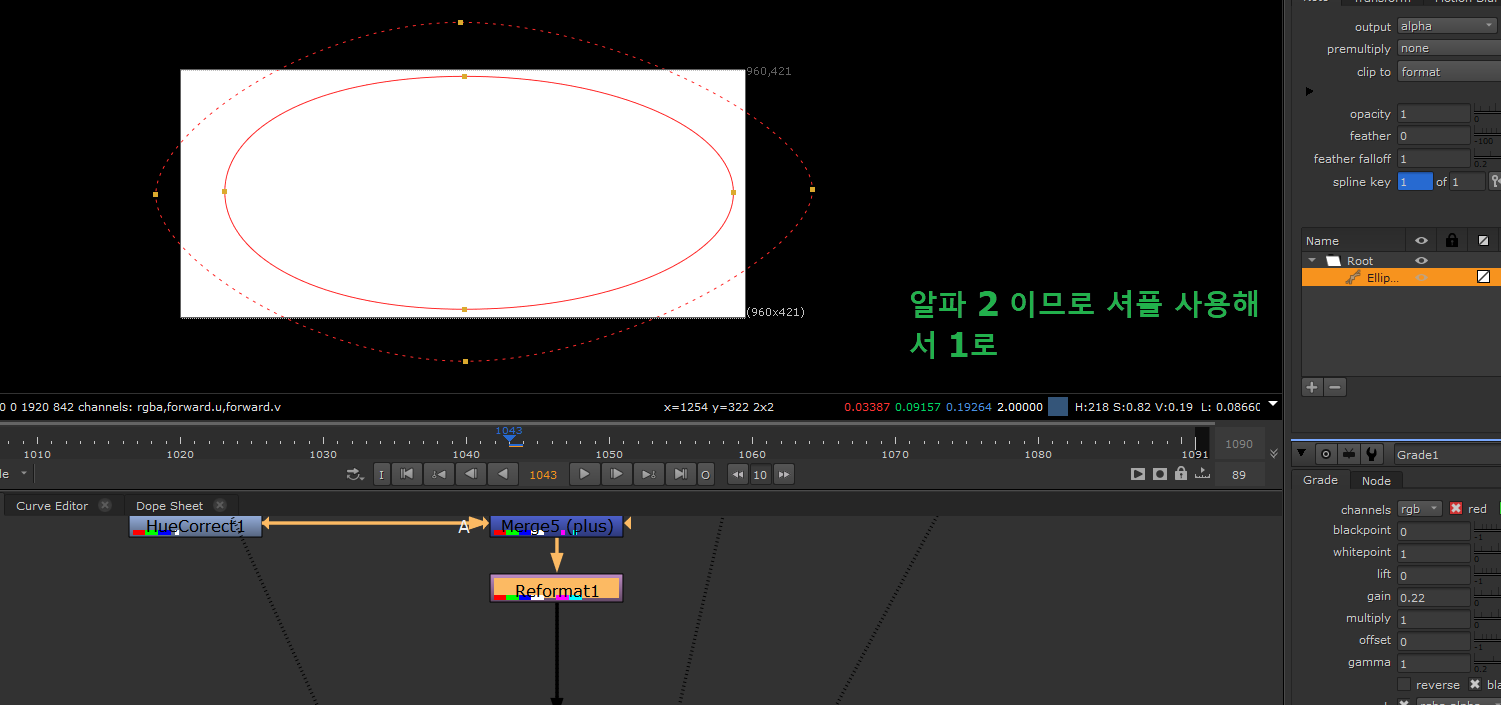Collapse the Grade1 properties panel
Image resolution: width=1501 pixels, height=705 pixels.
tap(1302, 454)
